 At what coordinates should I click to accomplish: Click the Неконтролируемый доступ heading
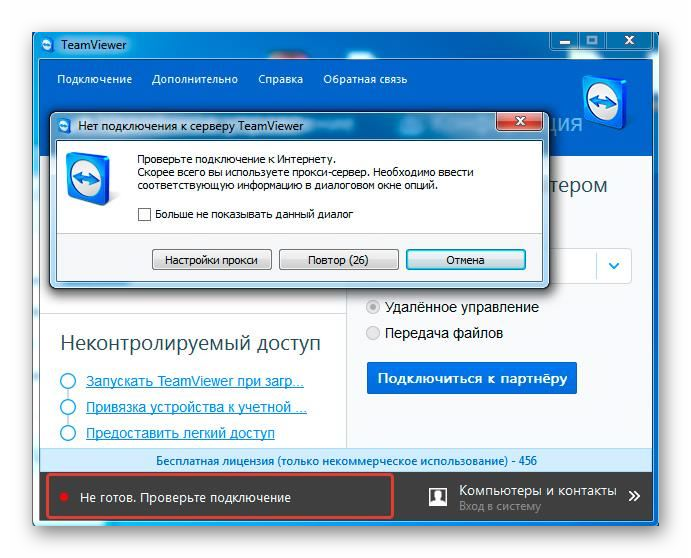pyautogui.click(x=190, y=343)
